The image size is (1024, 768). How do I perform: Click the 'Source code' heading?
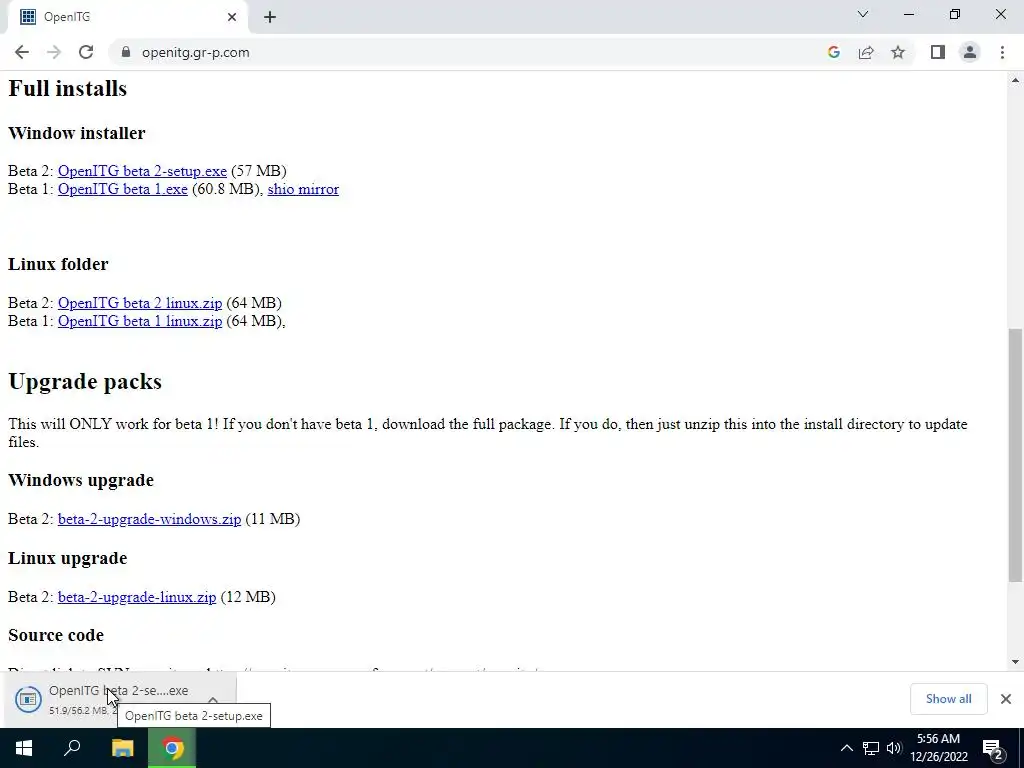(x=56, y=635)
